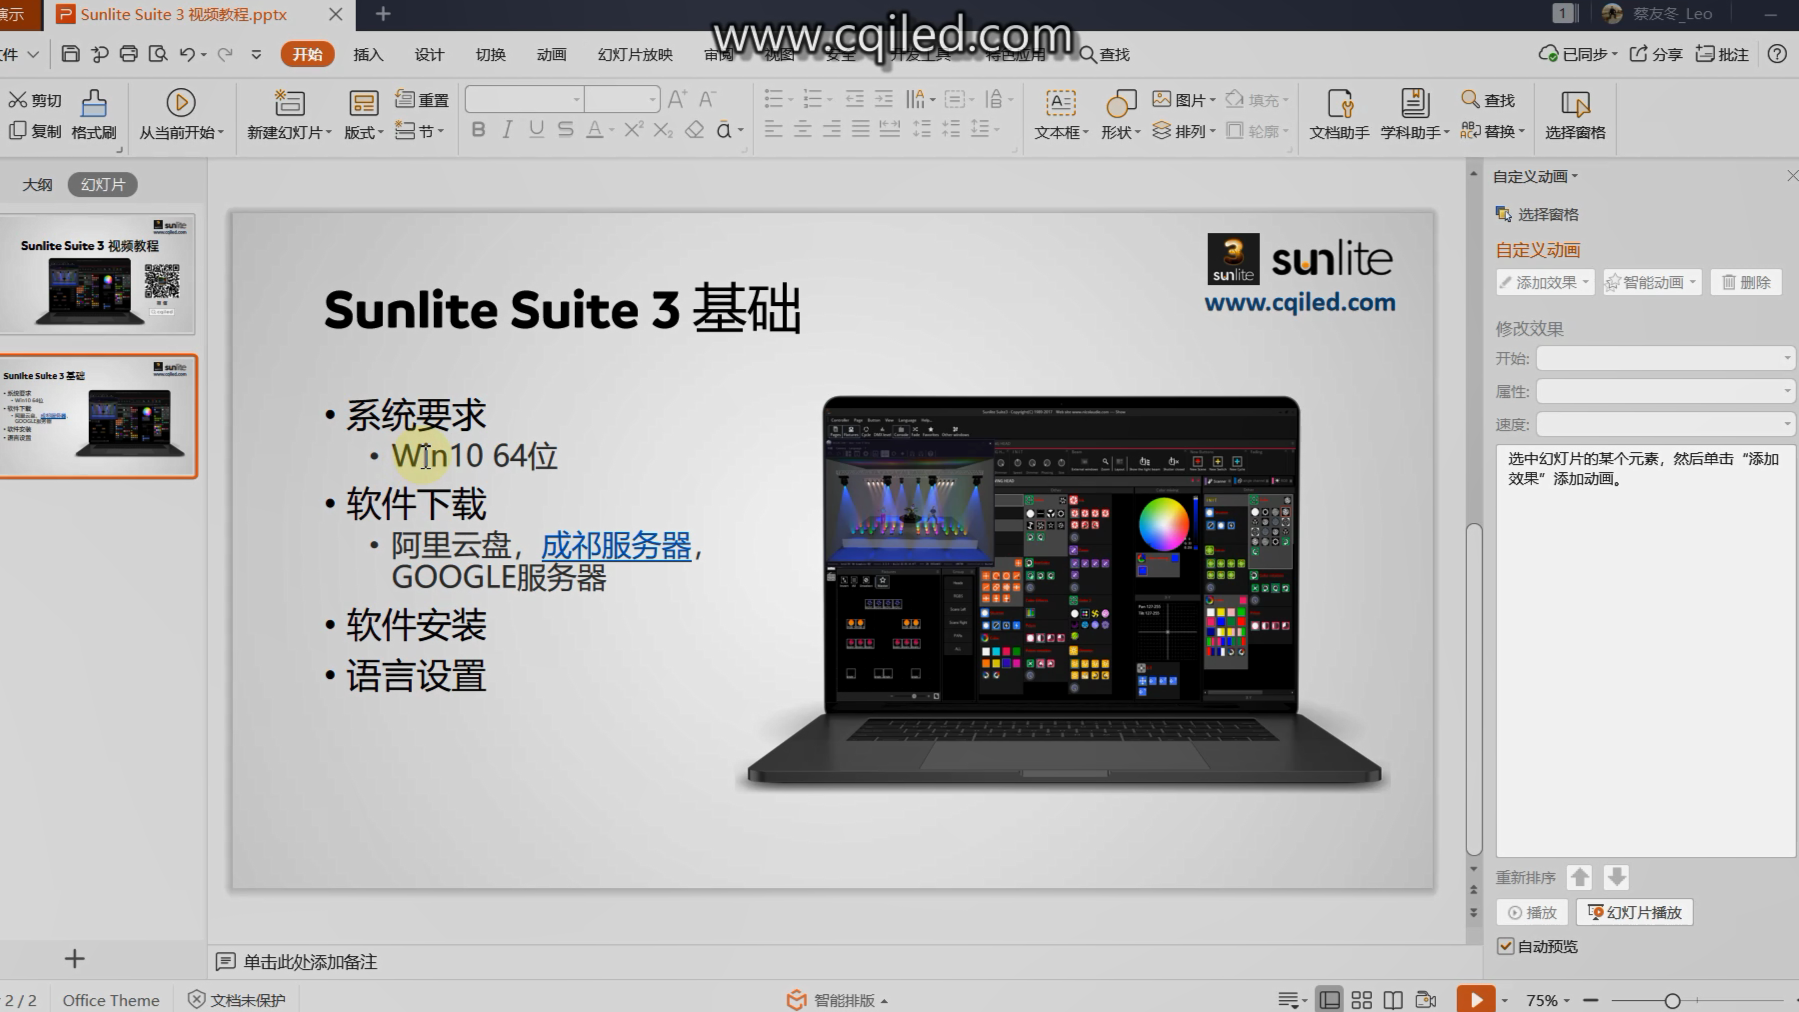This screenshot has width=1799, height=1012.
Task: Click the zoom-out minus button
Action: [x=1591, y=1000]
